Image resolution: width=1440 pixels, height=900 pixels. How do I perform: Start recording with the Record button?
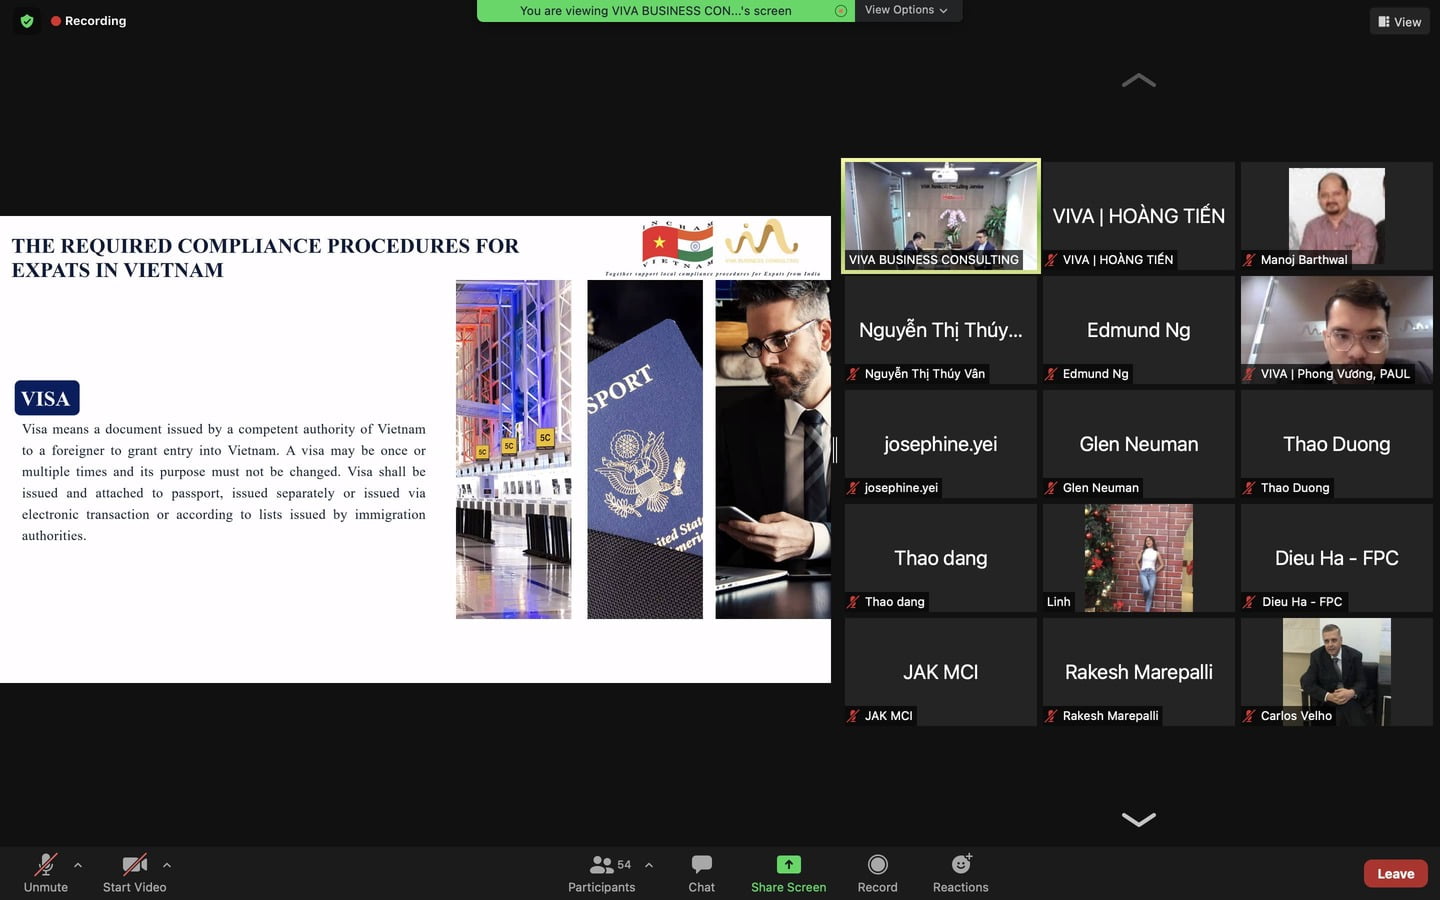point(877,873)
